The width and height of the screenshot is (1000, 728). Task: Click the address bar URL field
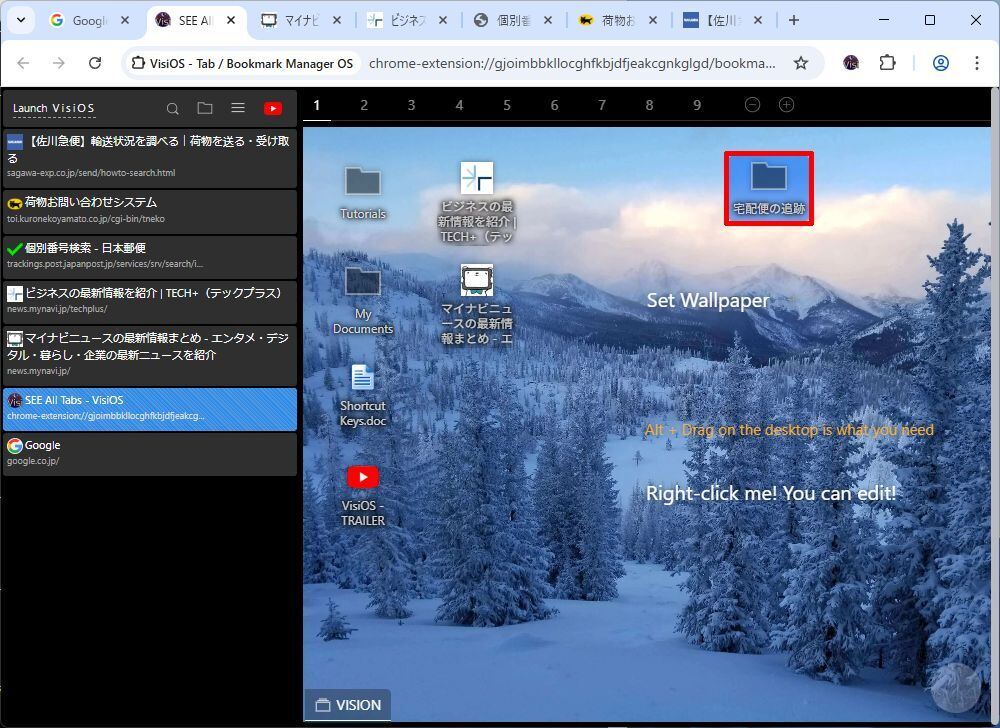(x=572, y=63)
